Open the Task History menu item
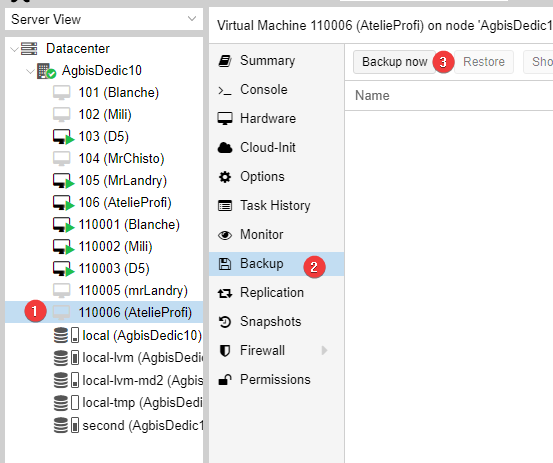 276,206
